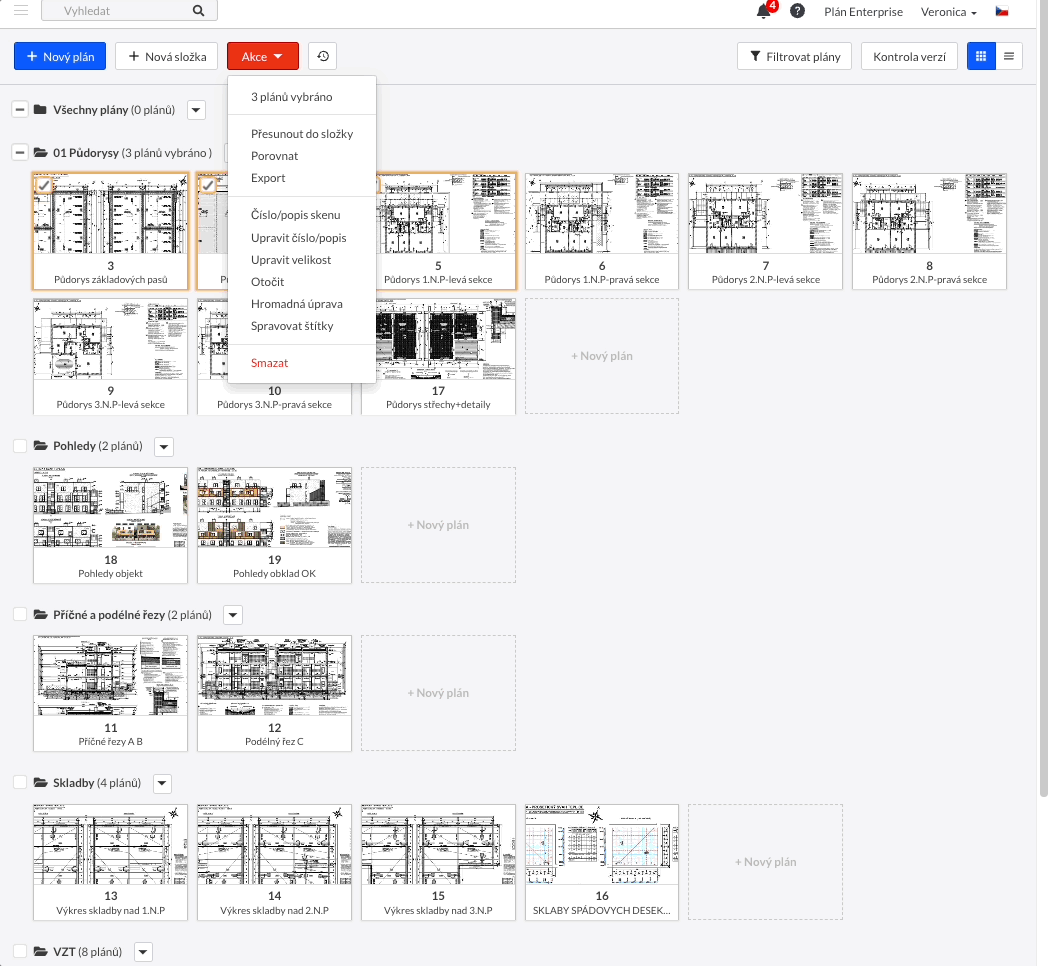Uncheck the second selected plan thumbnail checkbox
Viewport: 1050px width, 966px height.
tap(208, 185)
